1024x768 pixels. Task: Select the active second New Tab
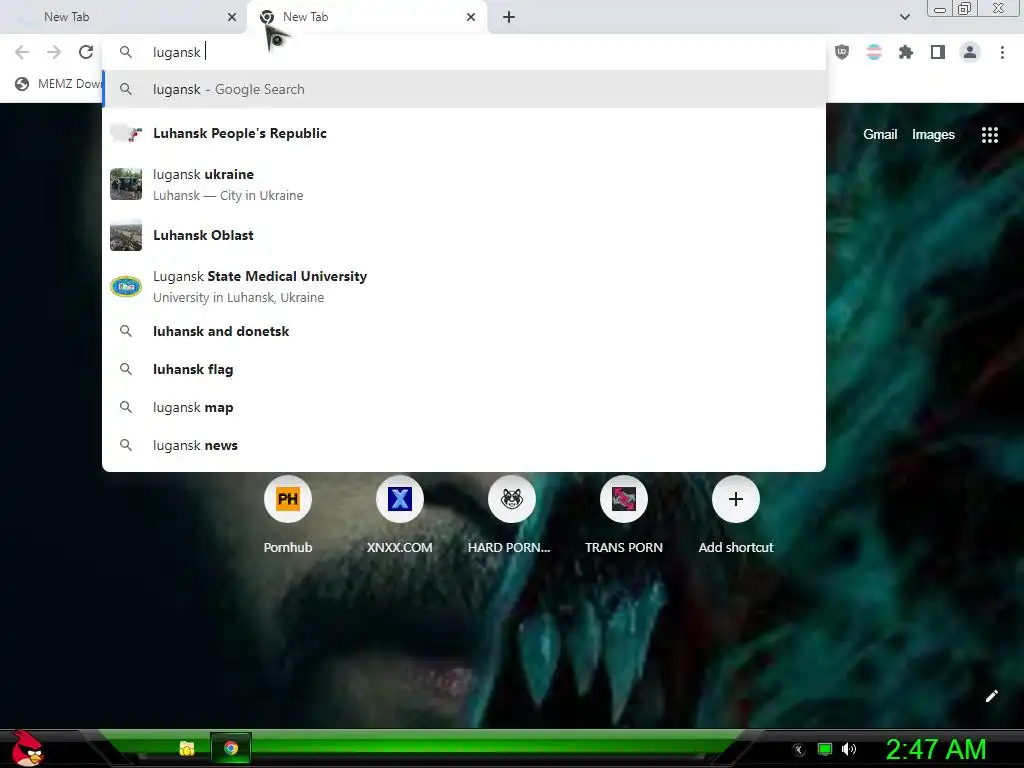[x=366, y=17]
